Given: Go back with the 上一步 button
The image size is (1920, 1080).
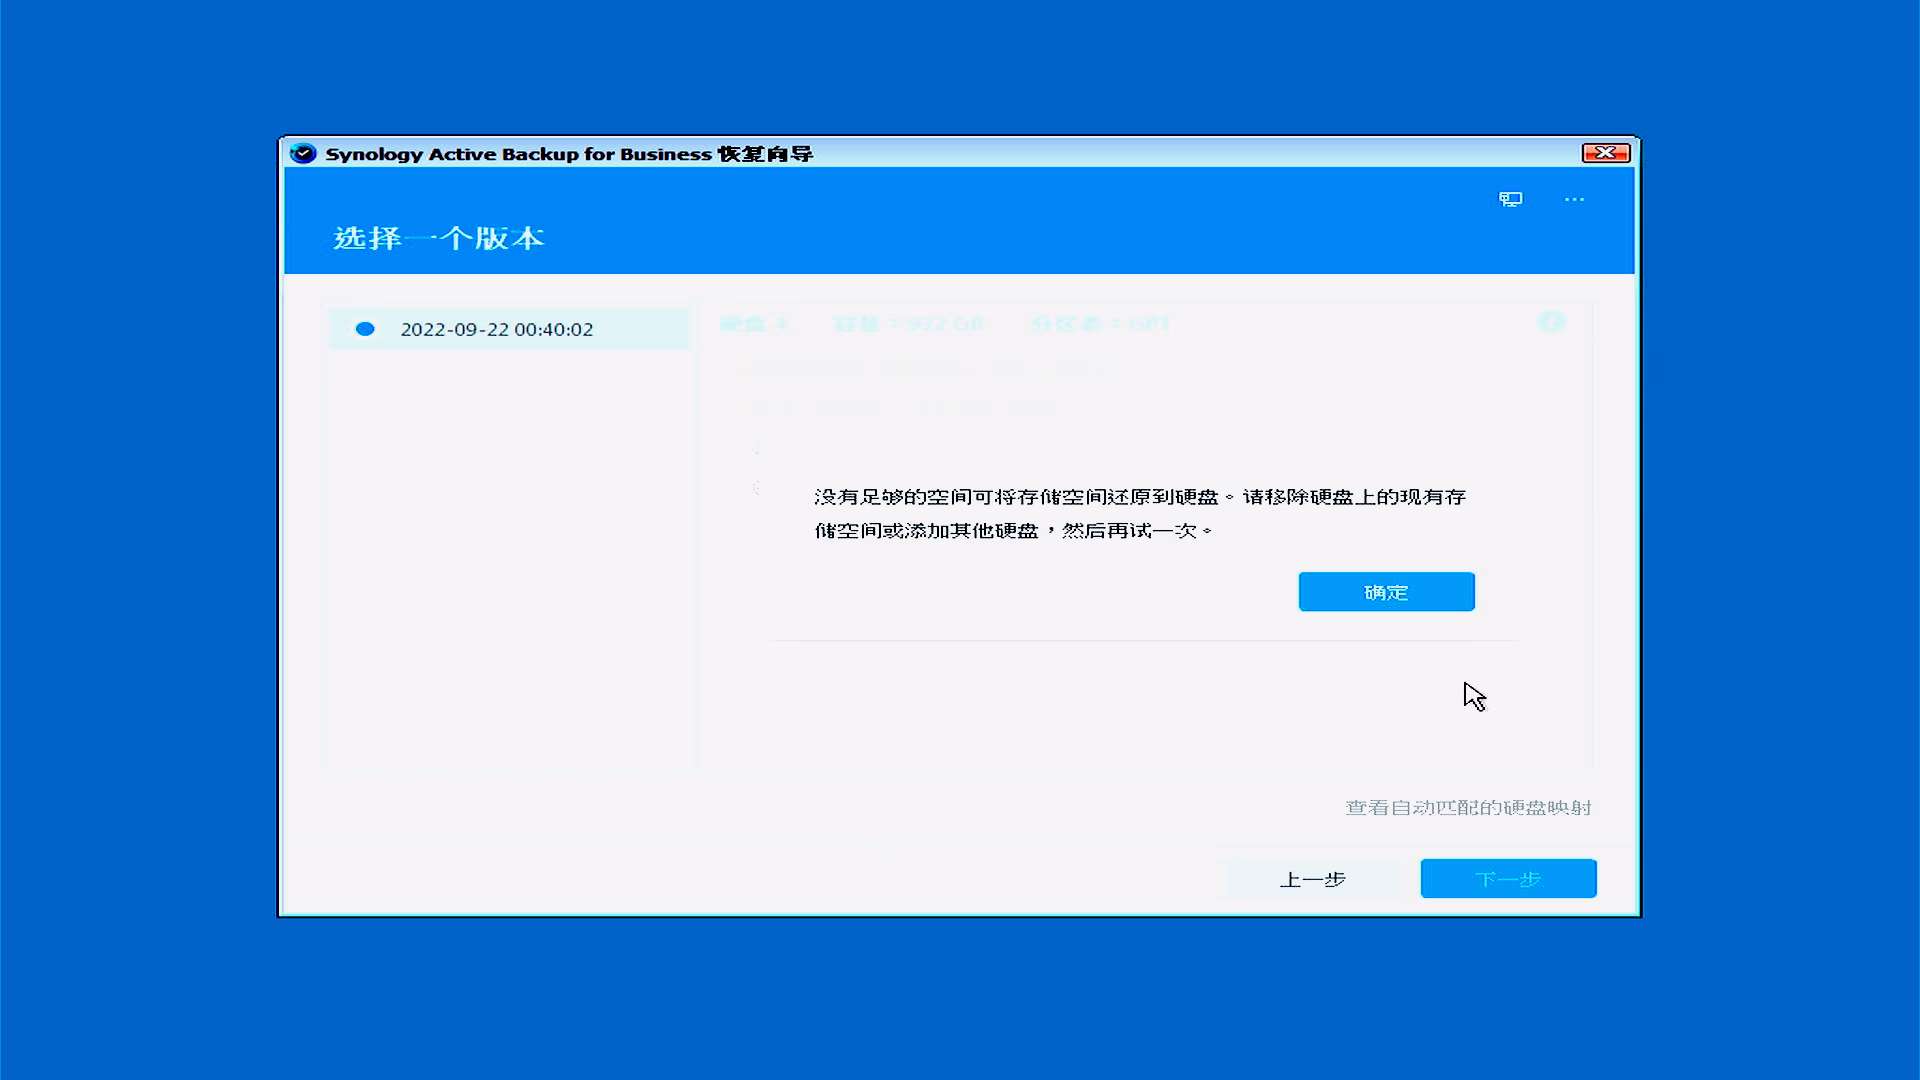Looking at the screenshot, I should [x=1312, y=879].
